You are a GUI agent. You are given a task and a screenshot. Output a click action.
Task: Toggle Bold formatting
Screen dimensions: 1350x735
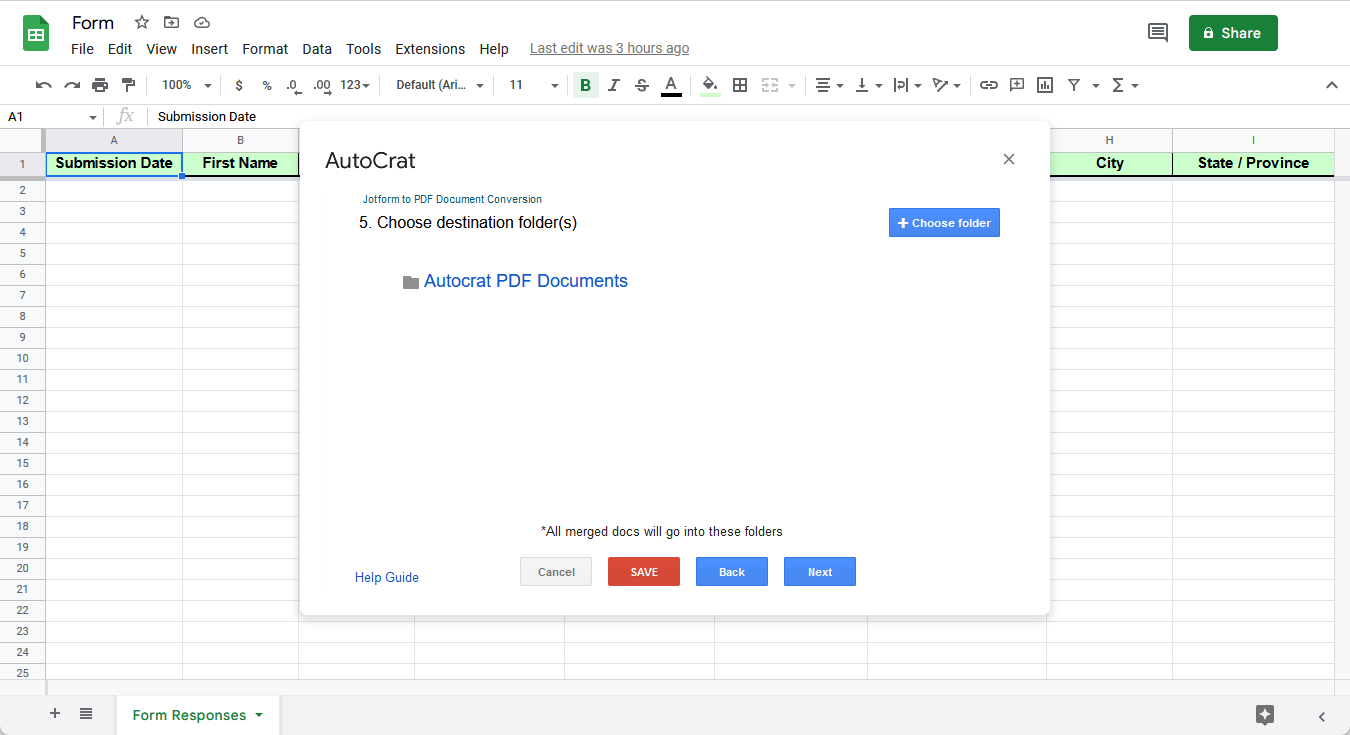pos(585,85)
